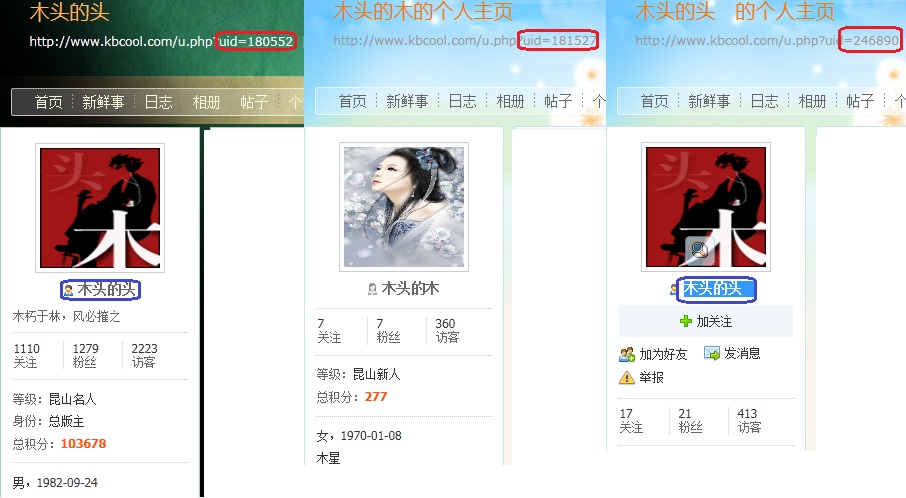The height and width of the screenshot is (498, 906).
Task: Go to 首页 in left profile nav
Action: pyautogui.click(x=49, y=102)
